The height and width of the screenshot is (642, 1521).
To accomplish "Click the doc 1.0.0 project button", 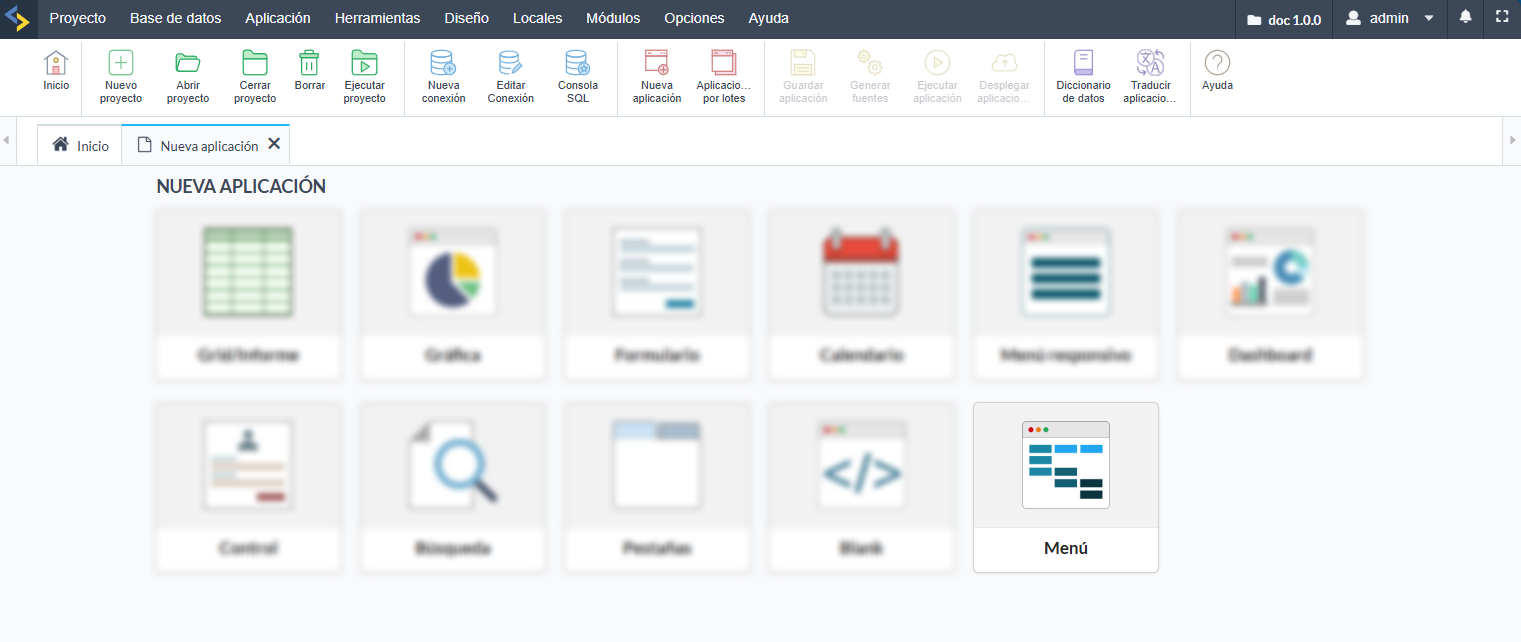I will coord(1283,19).
